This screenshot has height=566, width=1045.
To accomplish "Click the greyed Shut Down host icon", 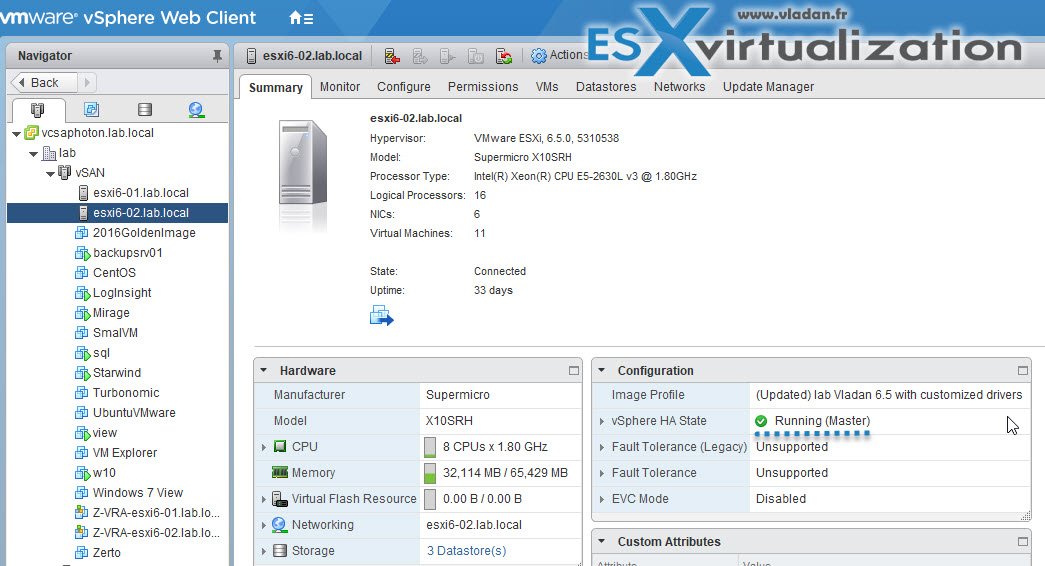I will tap(475, 56).
